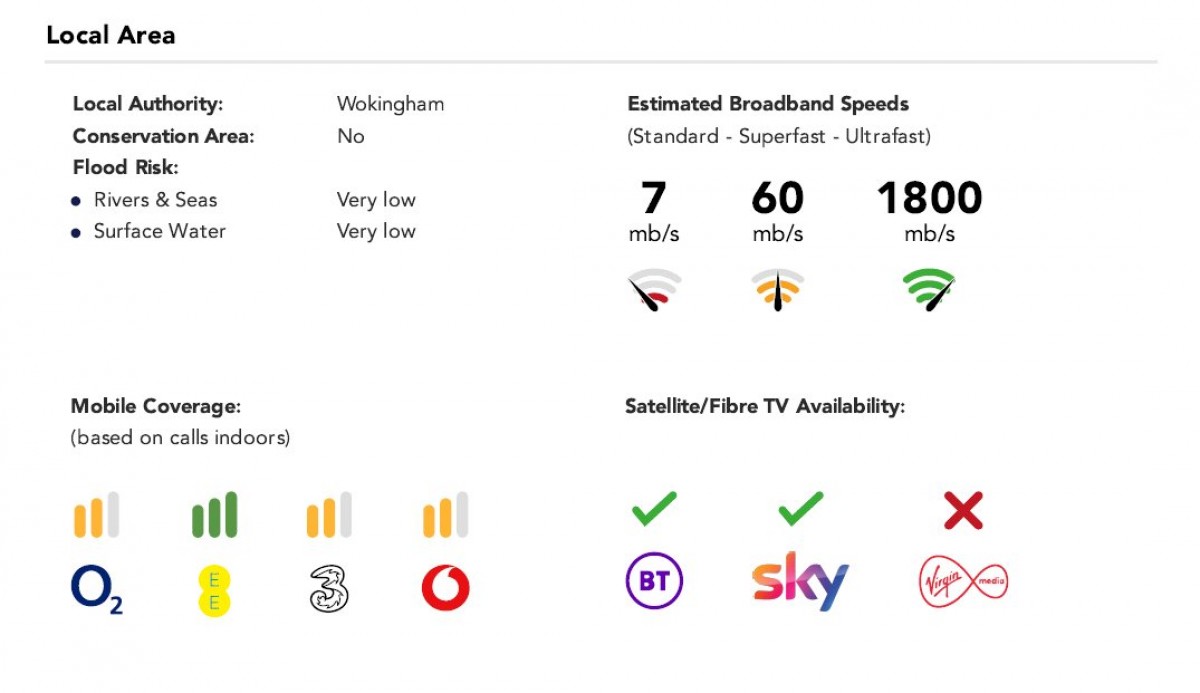The image size is (1200, 693).
Task: Click the green checkmark above Sky
Action: click(800, 509)
